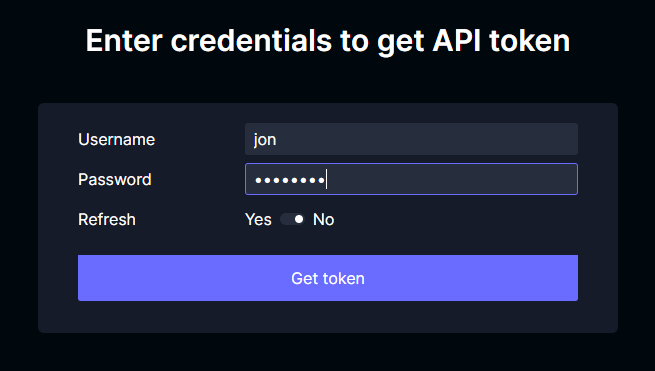The width and height of the screenshot is (655, 371).
Task: Click the 'Get token' text on the button
Action: pos(328,278)
